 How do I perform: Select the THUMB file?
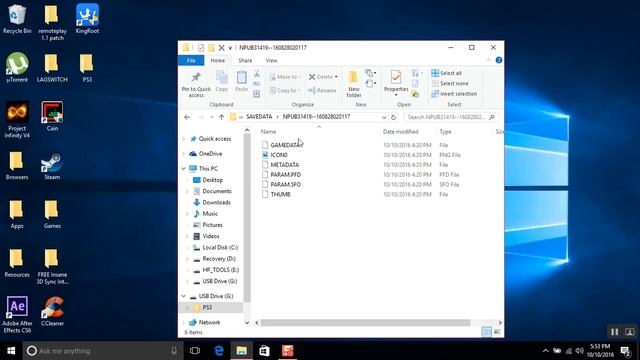point(276,194)
